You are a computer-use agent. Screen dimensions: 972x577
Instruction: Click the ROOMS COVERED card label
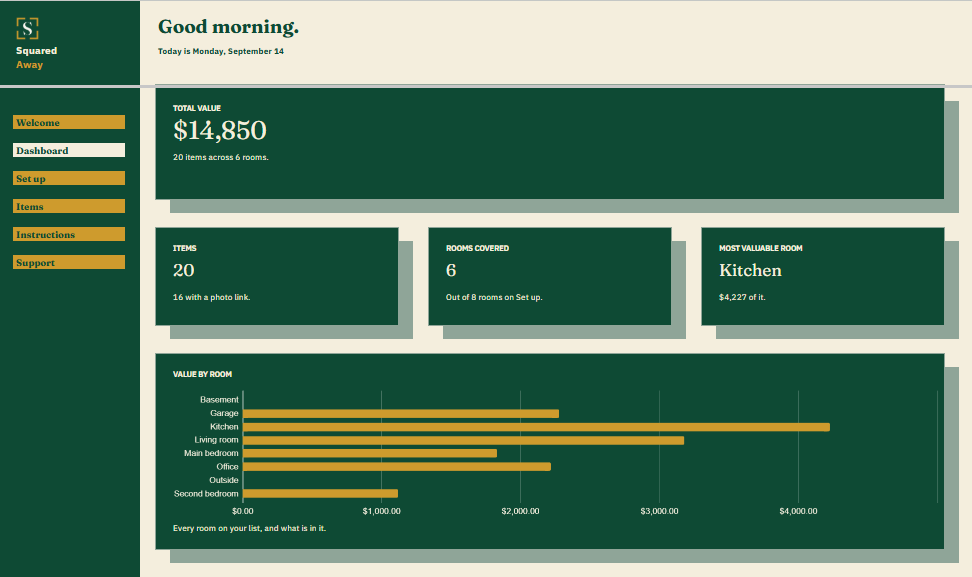pos(477,249)
